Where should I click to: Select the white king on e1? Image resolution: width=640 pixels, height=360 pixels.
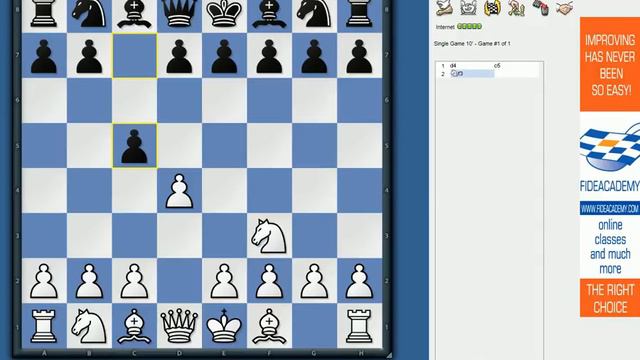click(x=224, y=326)
